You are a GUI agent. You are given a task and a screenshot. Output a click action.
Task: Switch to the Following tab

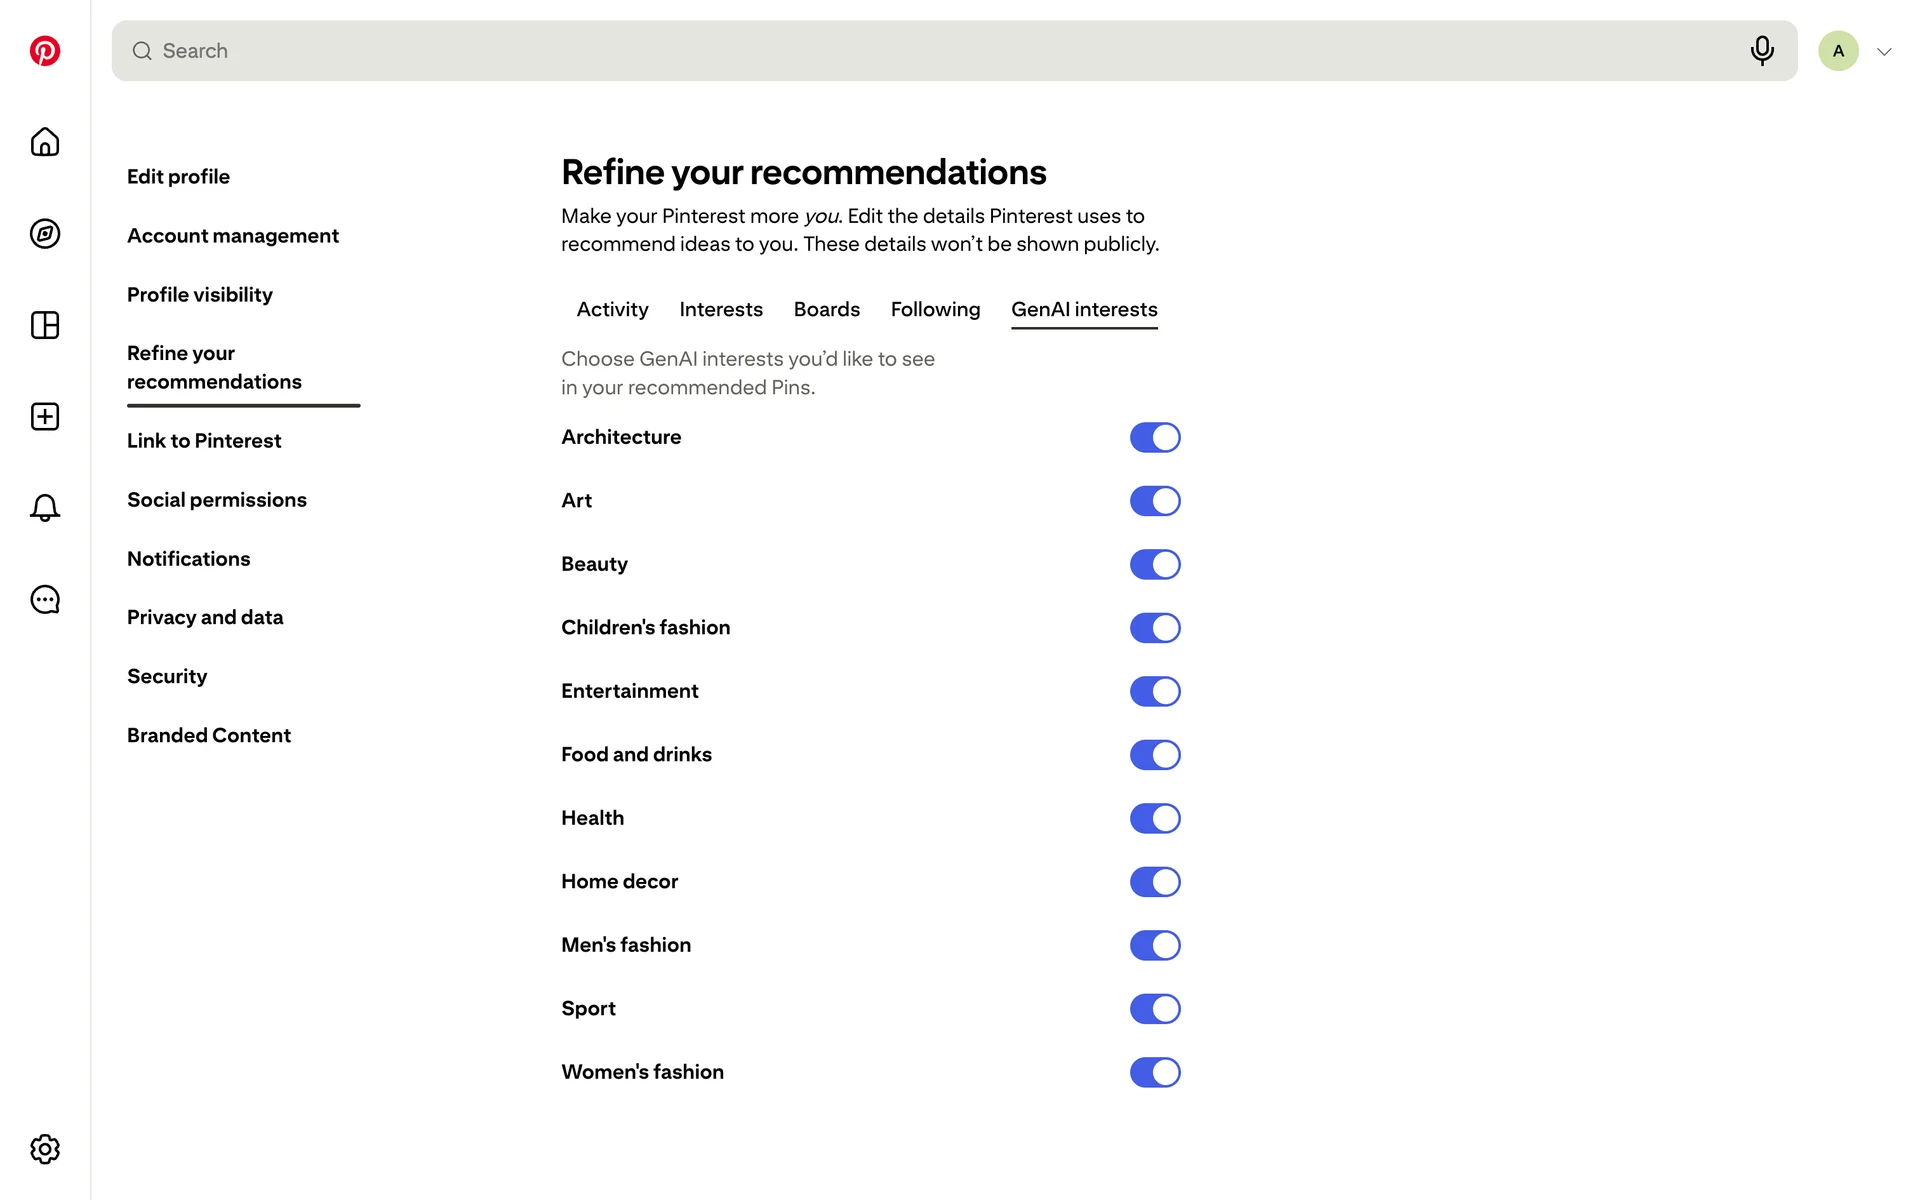click(935, 310)
